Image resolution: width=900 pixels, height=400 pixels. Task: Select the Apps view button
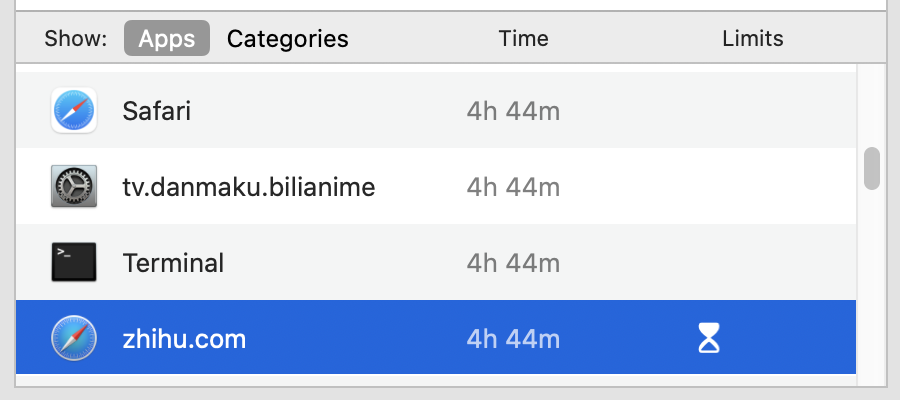[167, 38]
